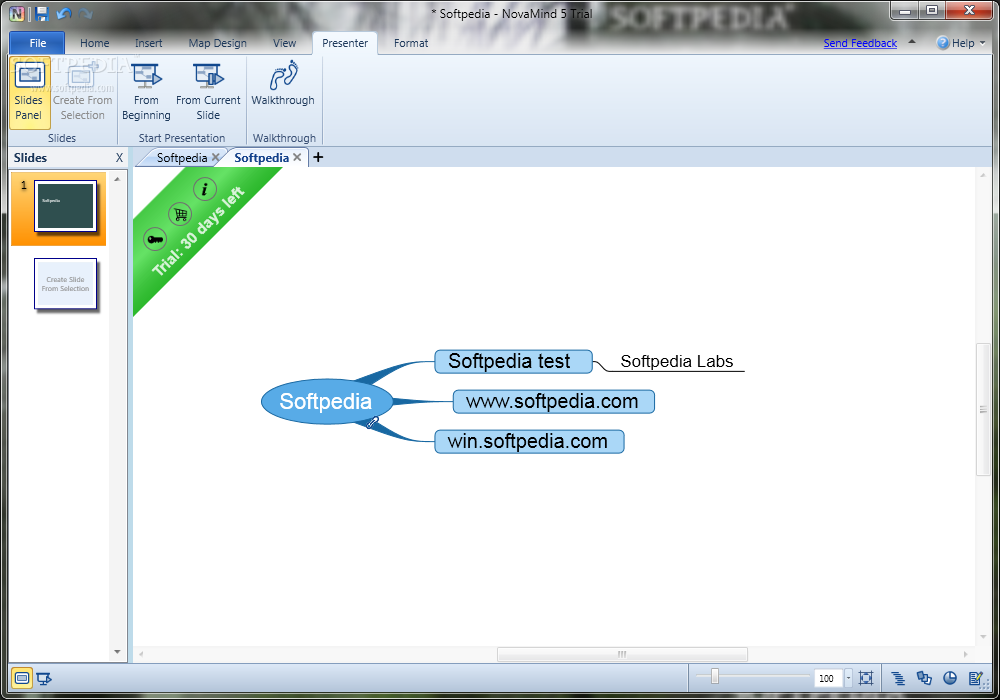Select the central Softpedia topic

pyautogui.click(x=327, y=401)
